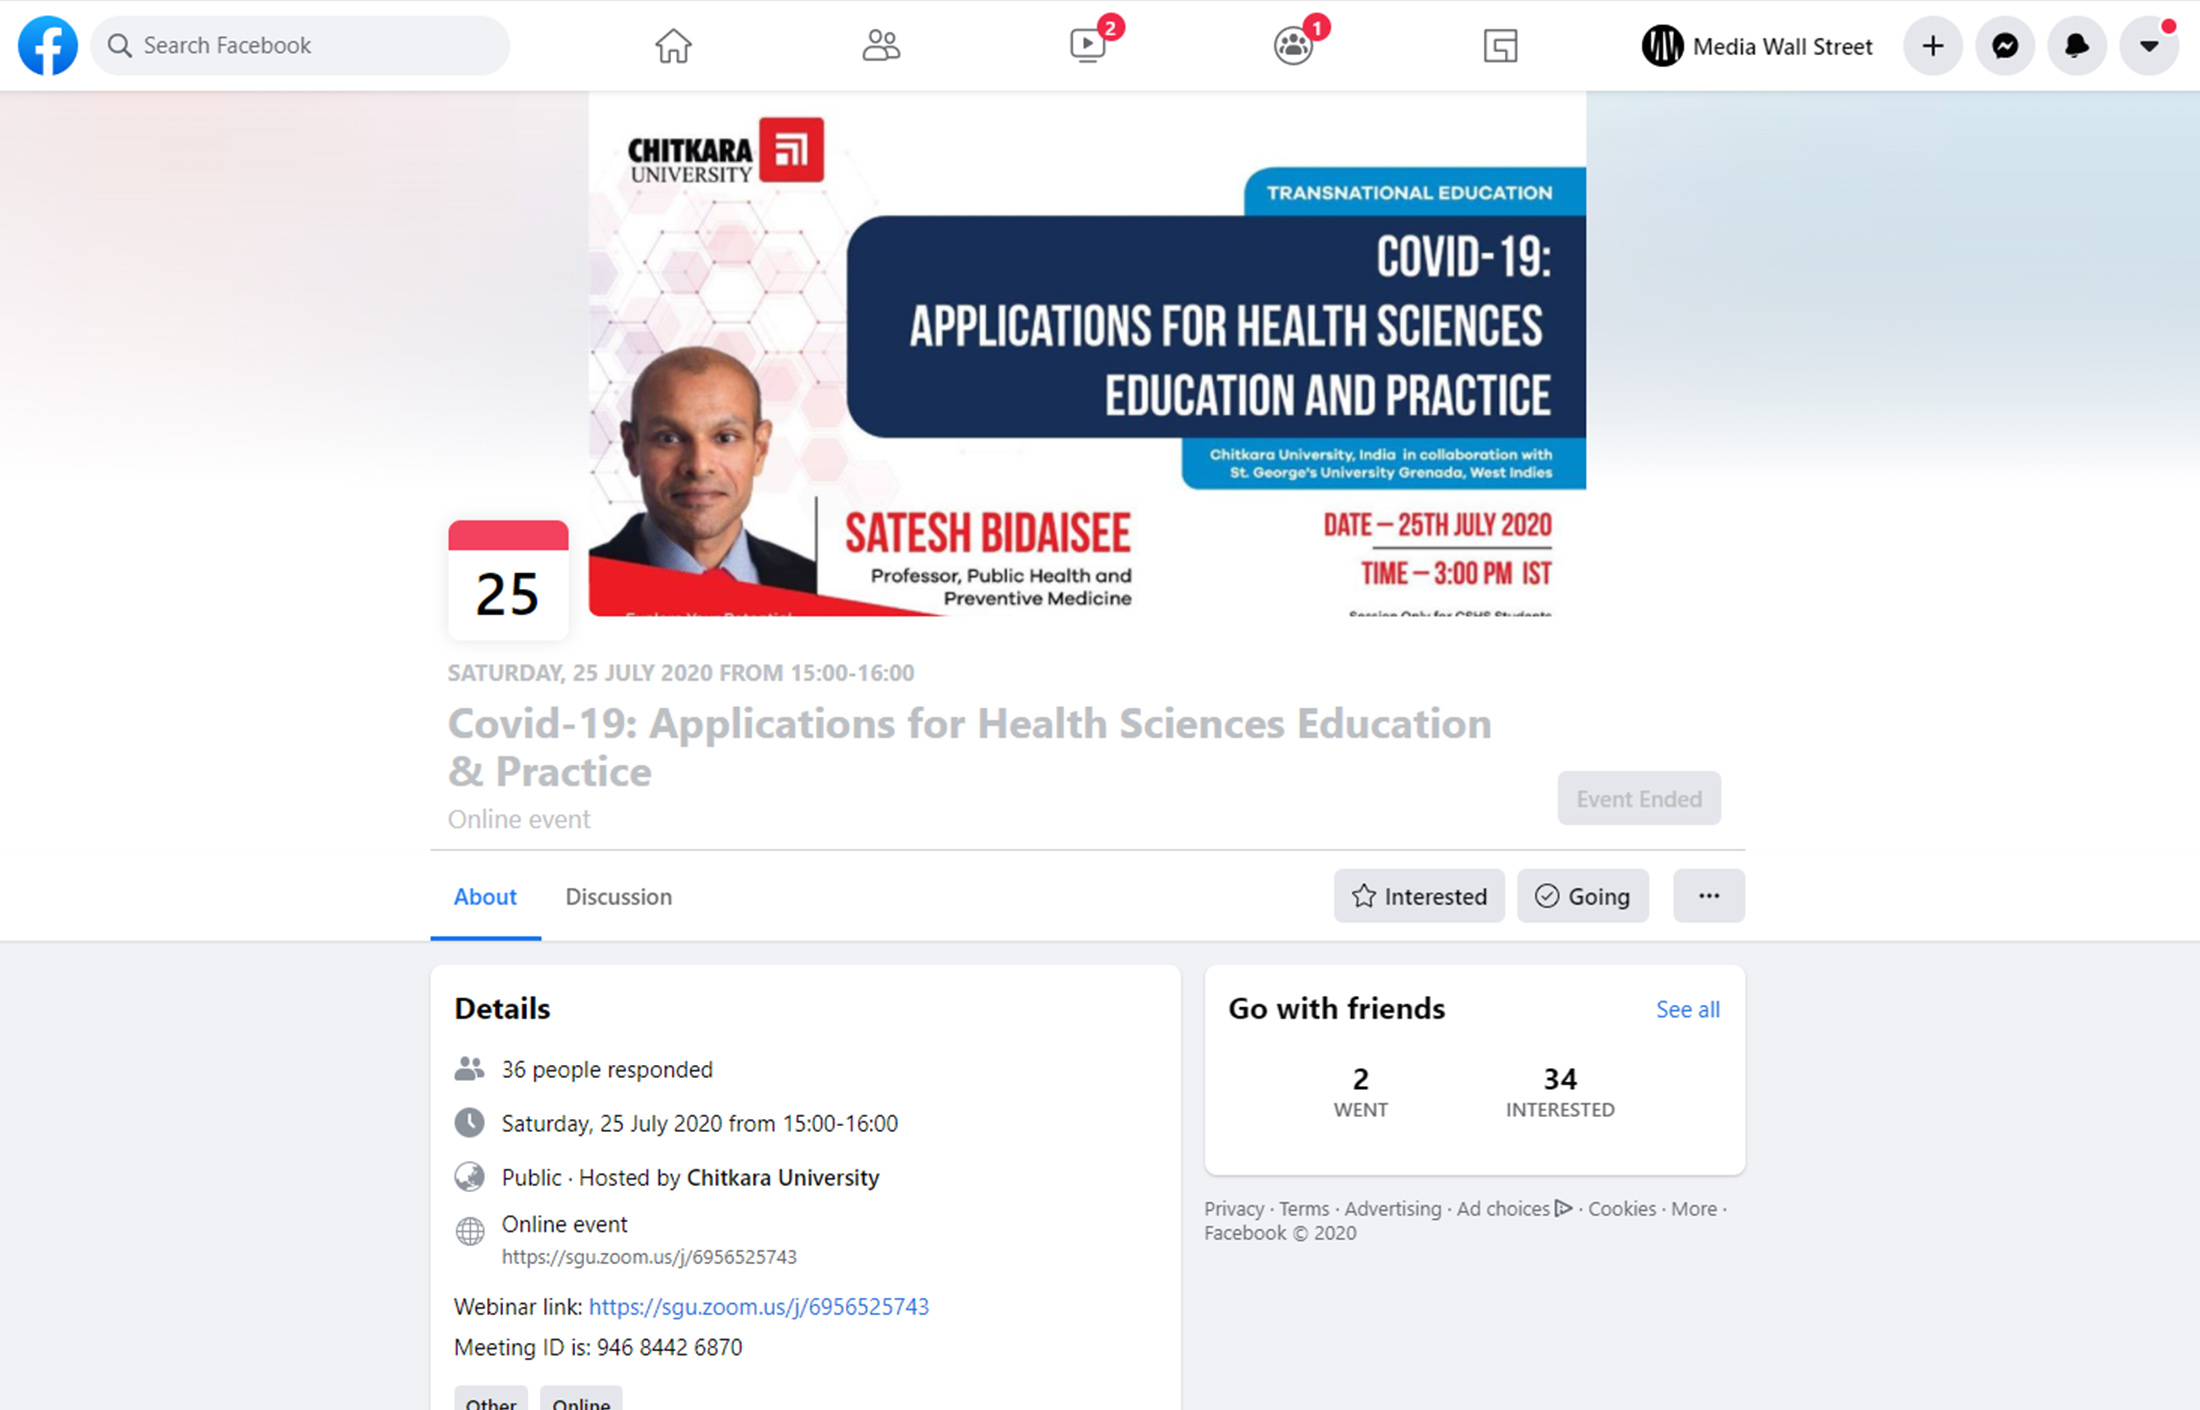
Task: Expand the account dropdown arrow
Action: (x=2149, y=46)
